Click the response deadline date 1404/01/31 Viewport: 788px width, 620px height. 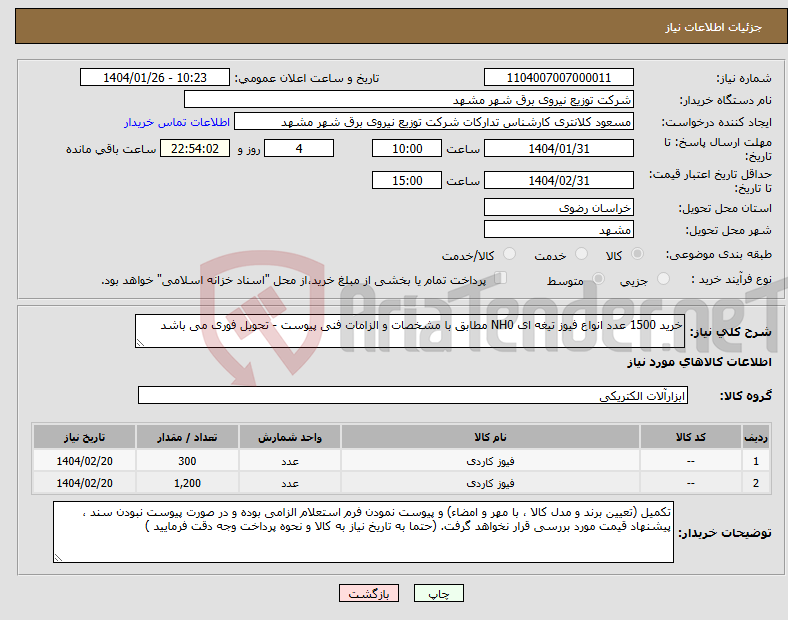[x=558, y=148]
